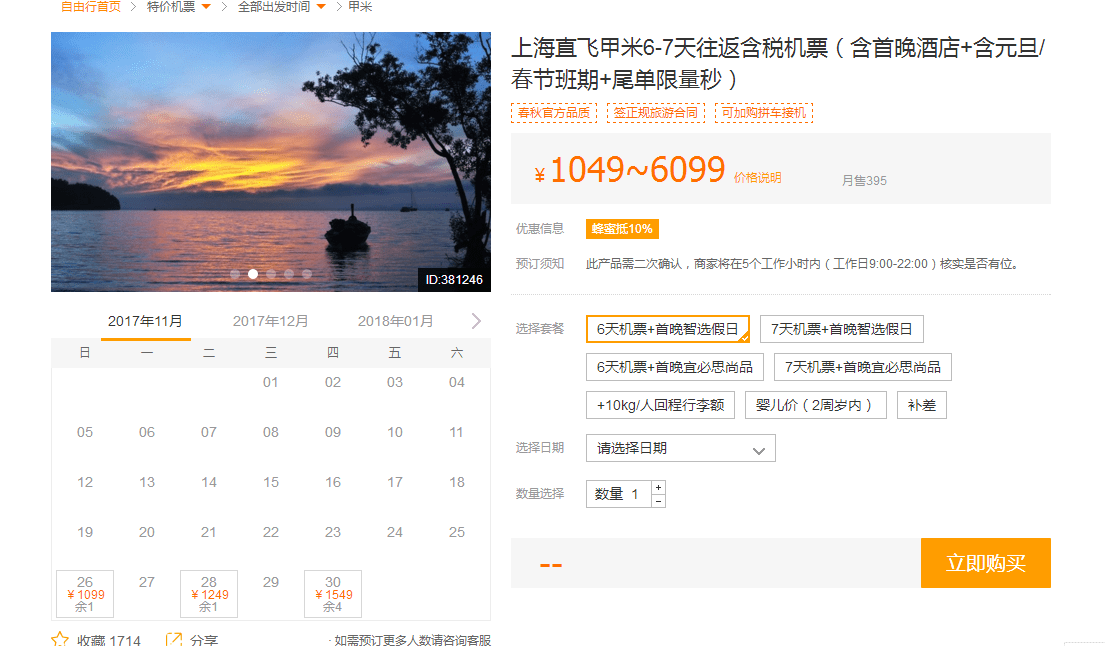
Task: Click calendar date 15
Action: tap(271, 482)
